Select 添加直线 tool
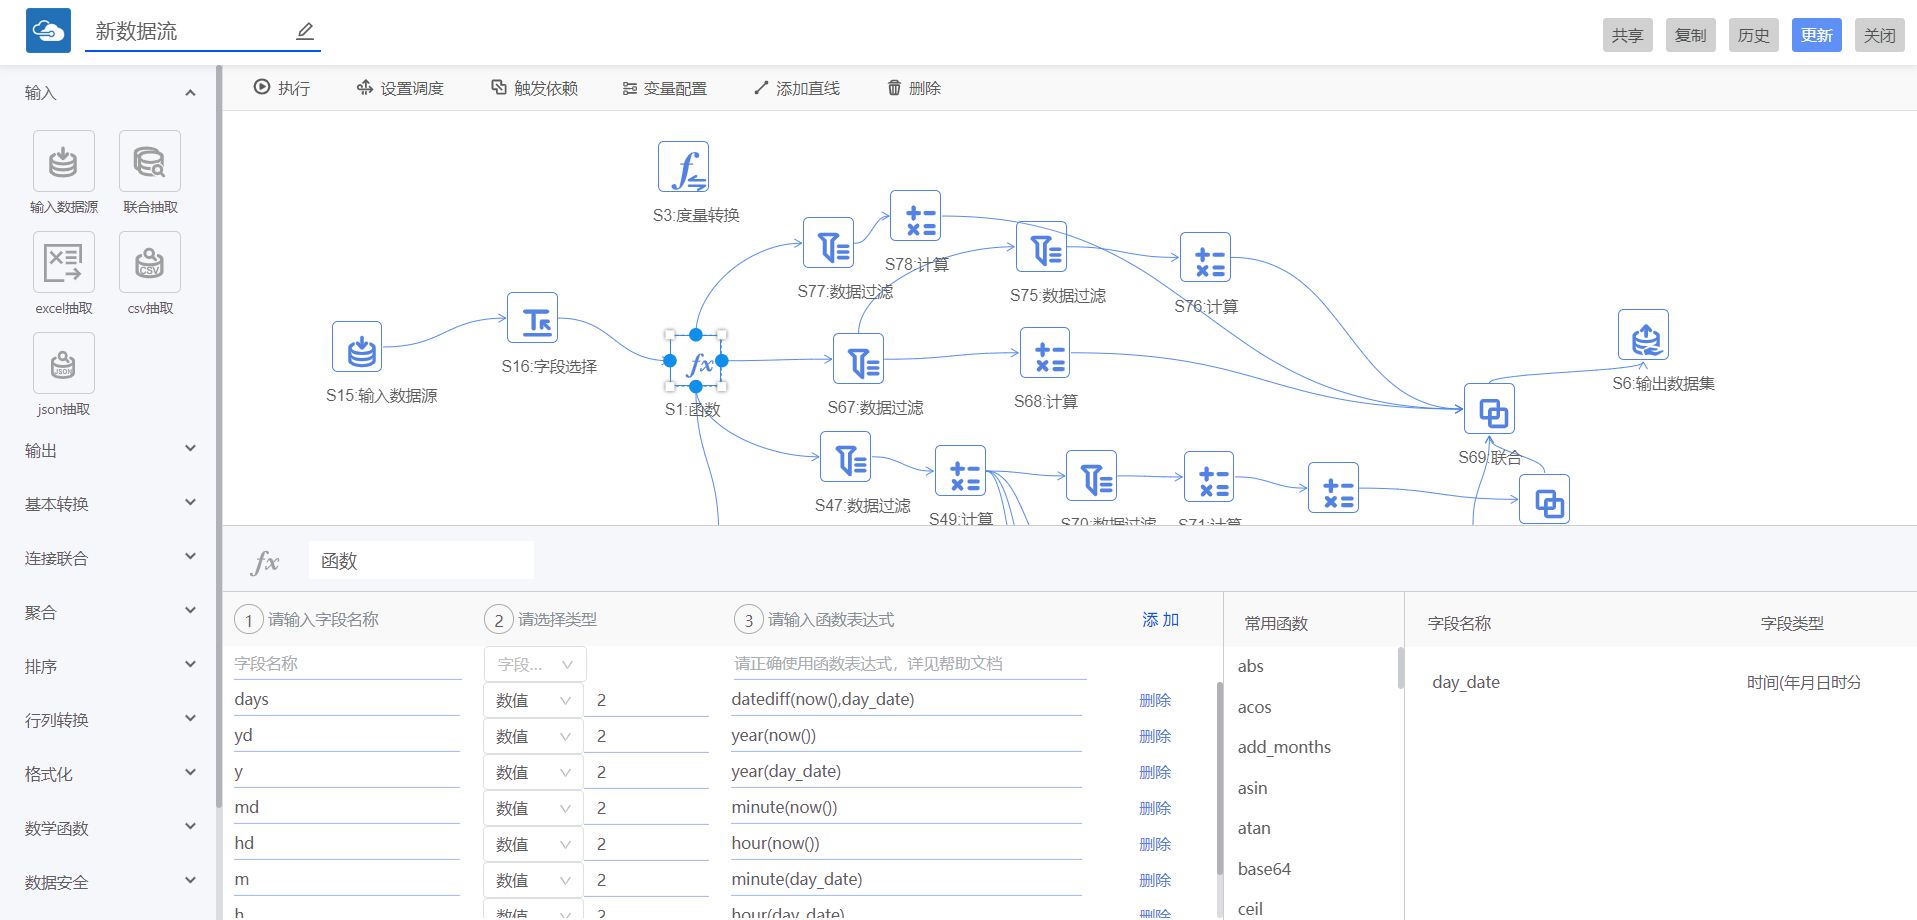This screenshot has width=1917, height=920. 797,88
